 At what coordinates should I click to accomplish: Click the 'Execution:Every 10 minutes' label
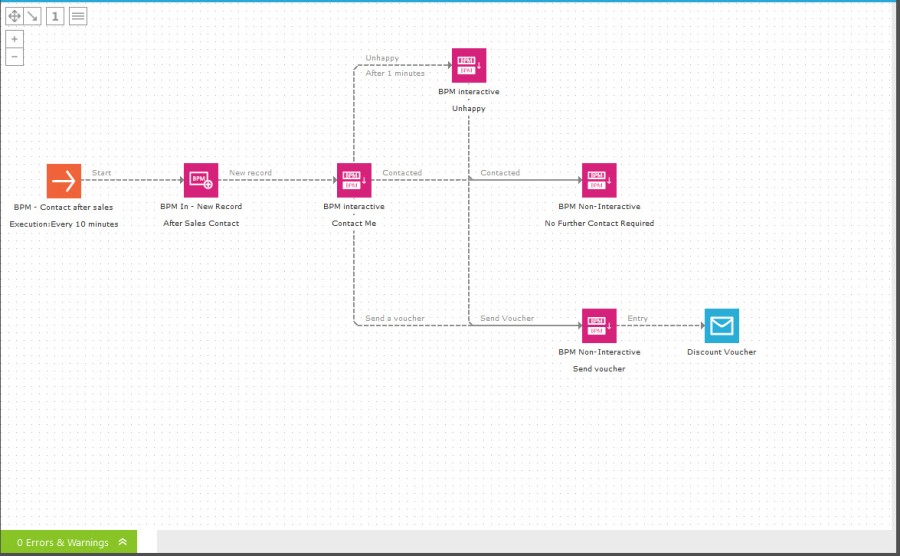[64, 224]
